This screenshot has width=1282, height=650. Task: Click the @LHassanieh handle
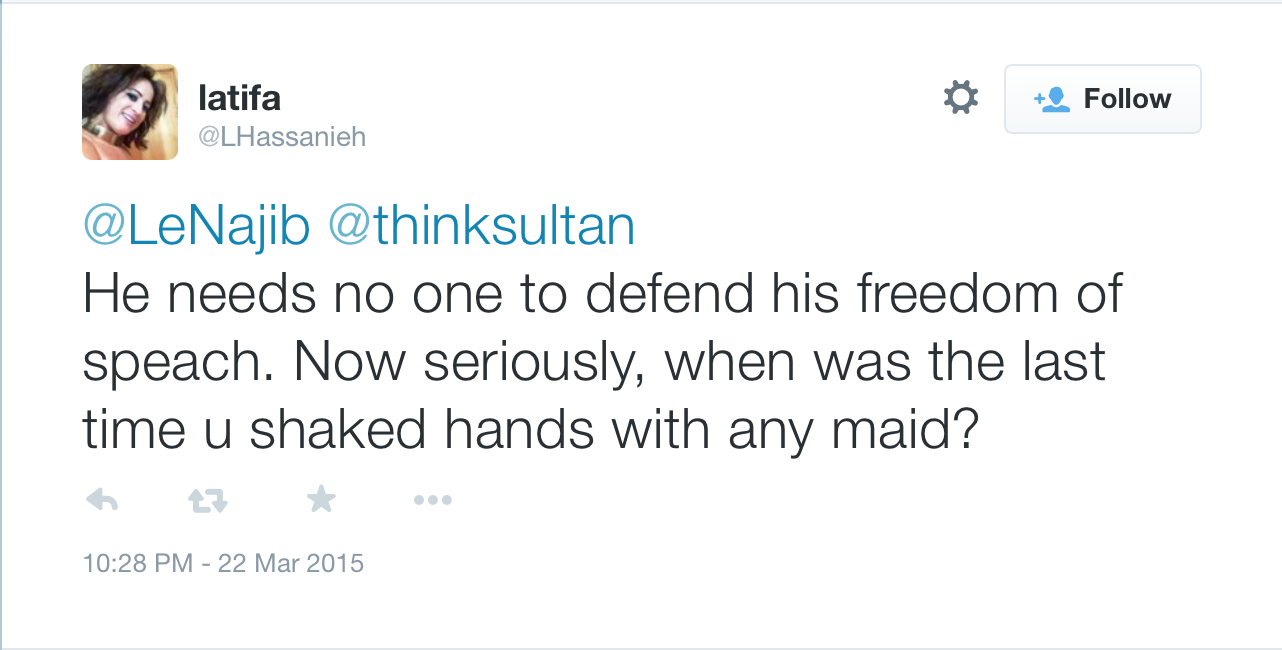tap(283, 136)
